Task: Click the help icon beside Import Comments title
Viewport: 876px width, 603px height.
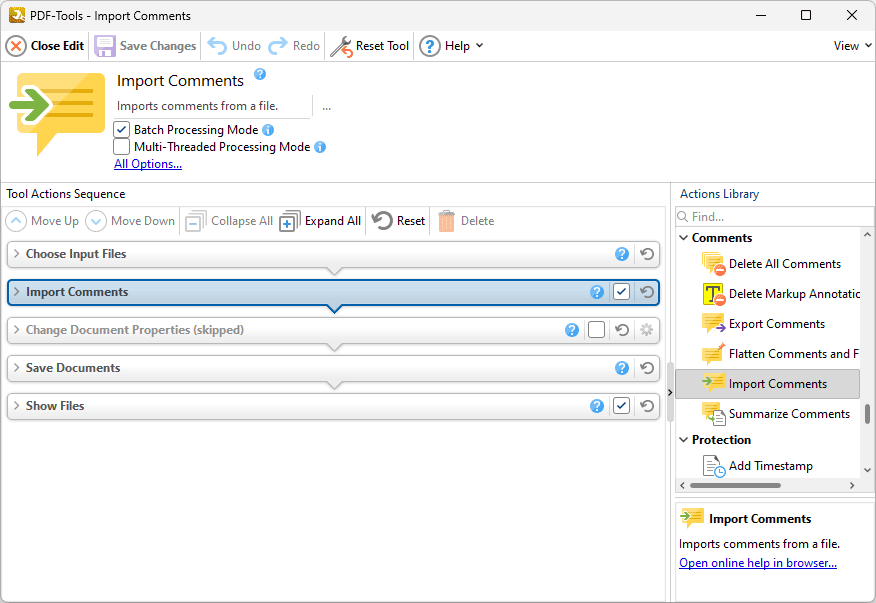Action: point(260,74)
